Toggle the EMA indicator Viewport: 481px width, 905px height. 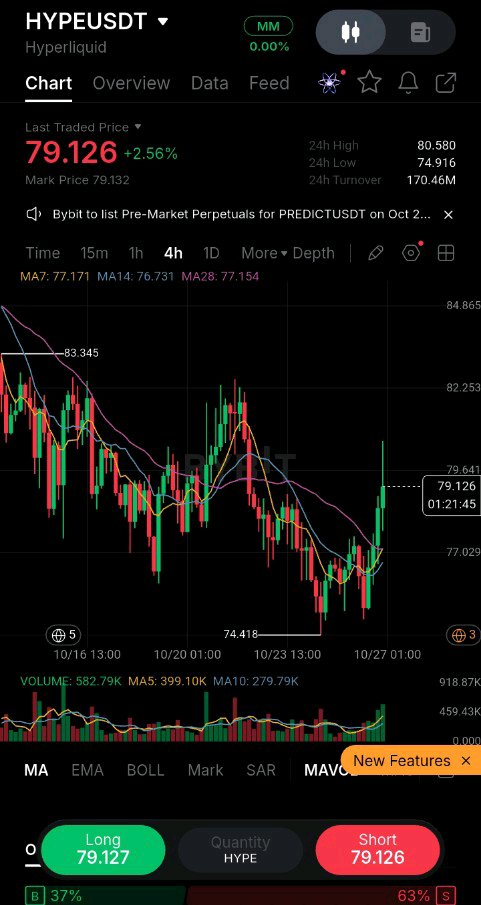click(x=87, y=770)
